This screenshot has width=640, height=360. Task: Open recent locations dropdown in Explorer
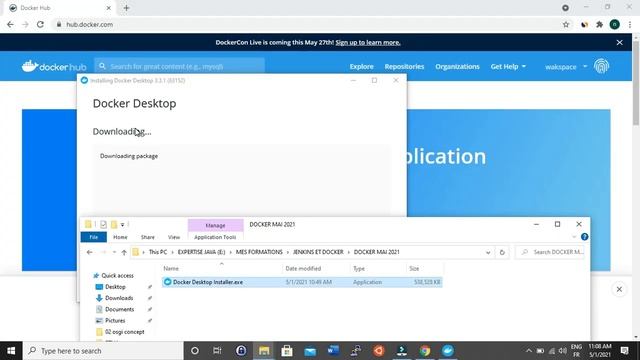coord(114,252)
